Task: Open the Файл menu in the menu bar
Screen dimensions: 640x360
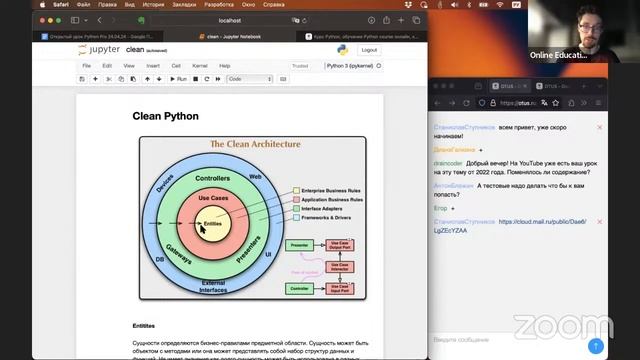Action: point(83,5)
